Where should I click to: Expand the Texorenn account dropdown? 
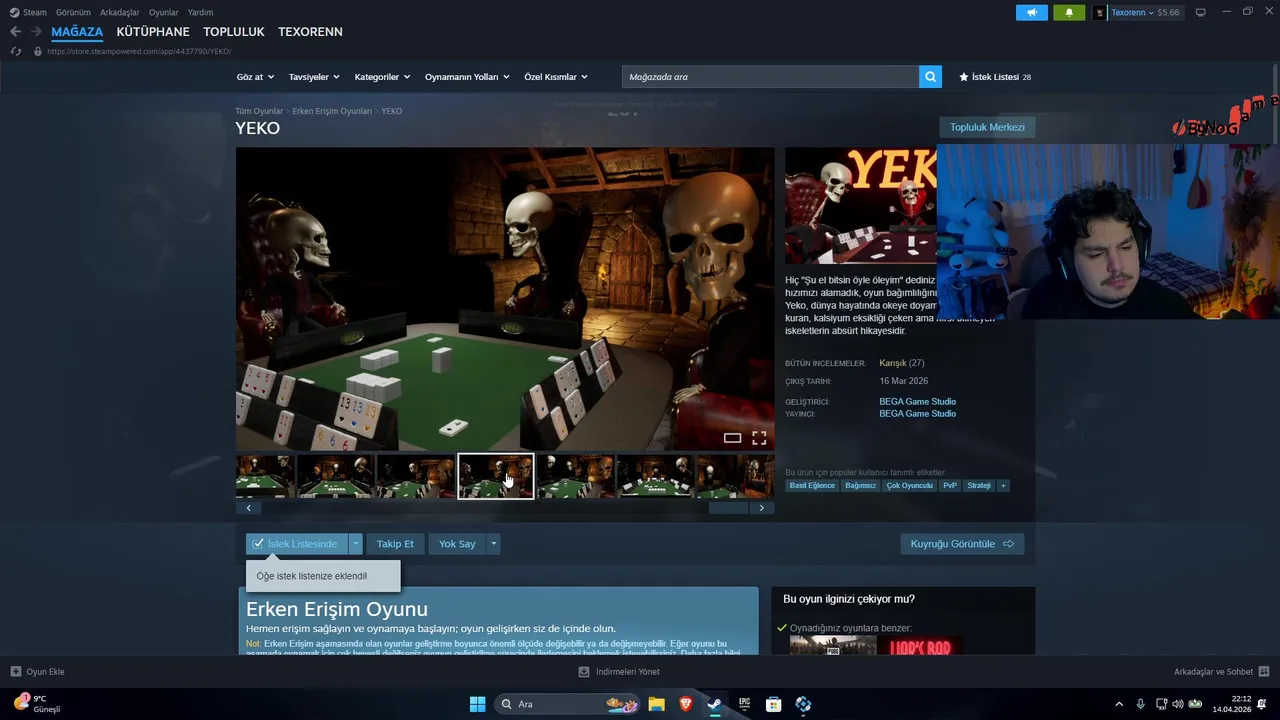(x=1137, y=12)
